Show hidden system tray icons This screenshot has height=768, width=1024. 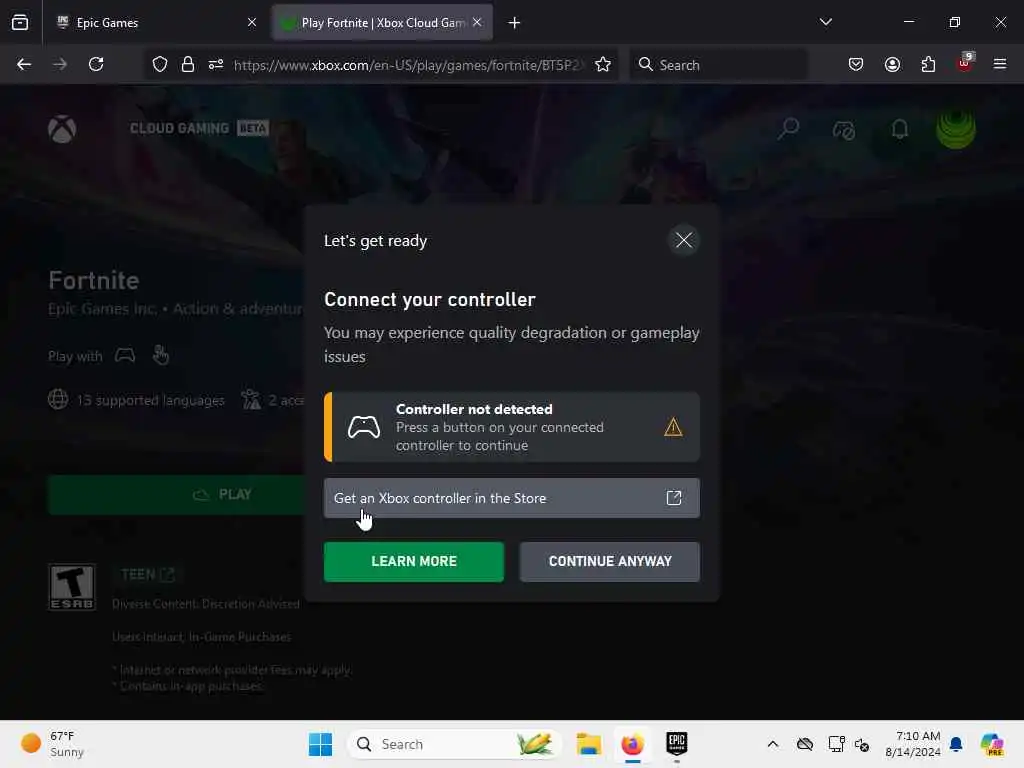point(773,744)
